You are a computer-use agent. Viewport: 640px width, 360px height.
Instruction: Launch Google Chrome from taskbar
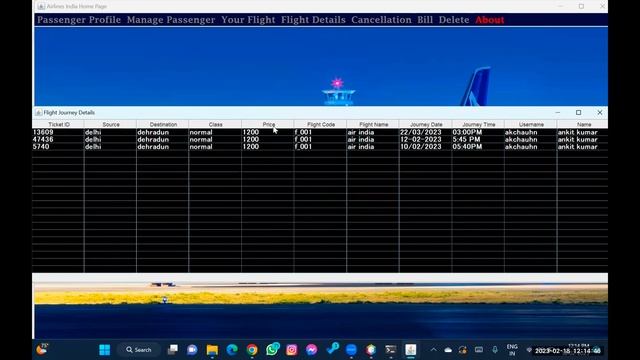[252, 350]
